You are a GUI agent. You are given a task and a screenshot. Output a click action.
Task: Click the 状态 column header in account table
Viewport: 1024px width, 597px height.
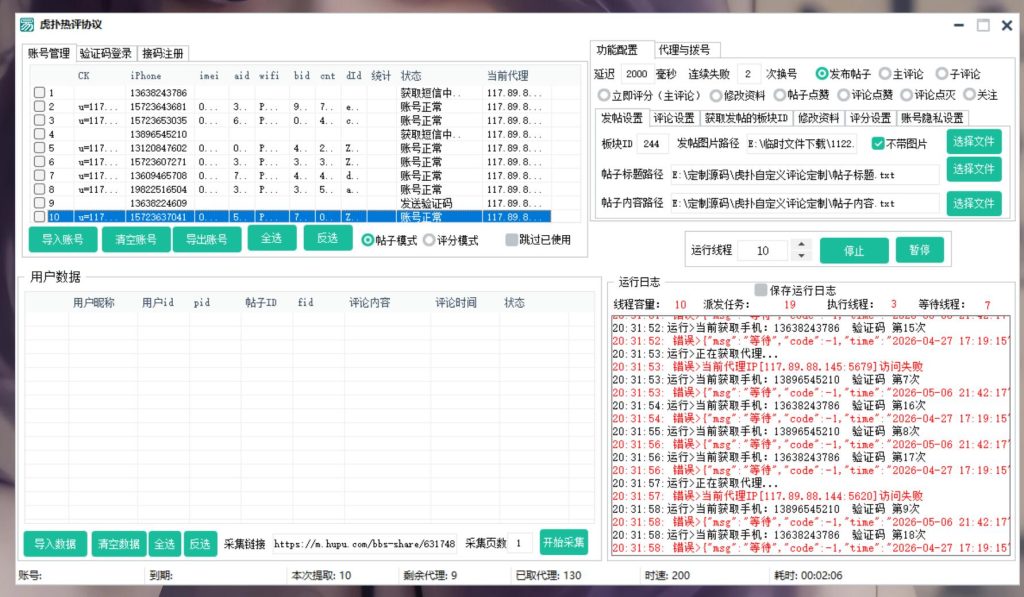[x=411, y=76]
